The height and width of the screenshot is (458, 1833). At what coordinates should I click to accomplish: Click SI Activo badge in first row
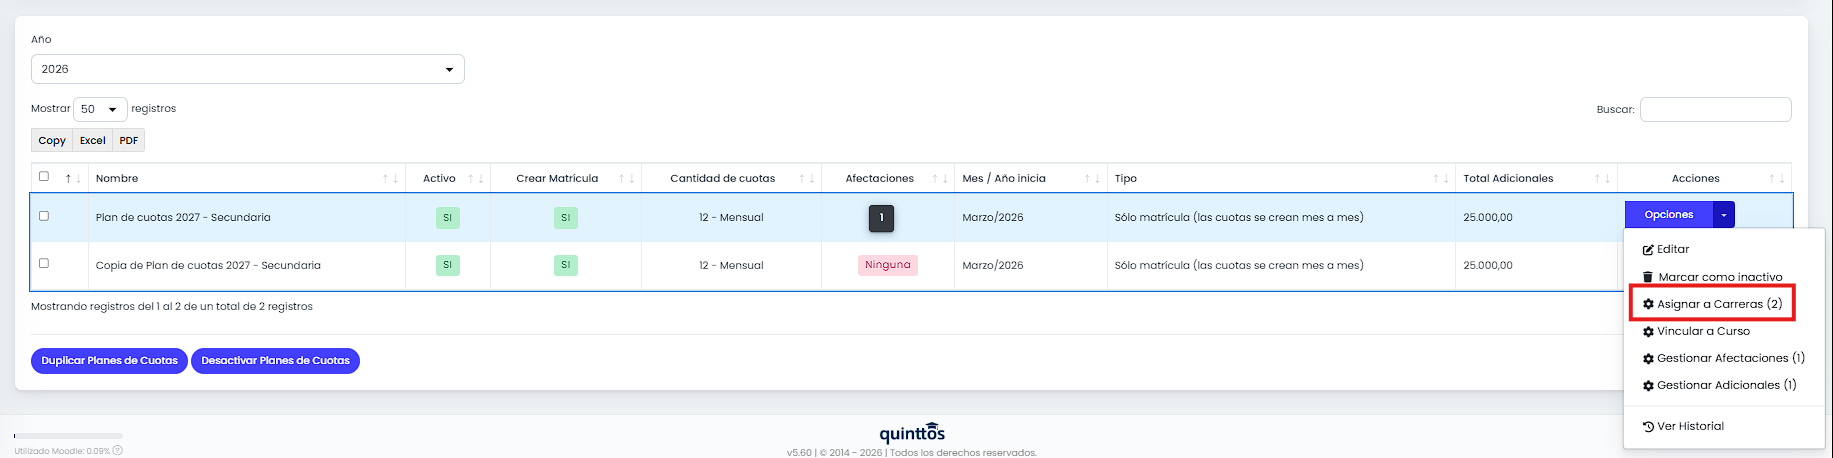click(447, 217)
